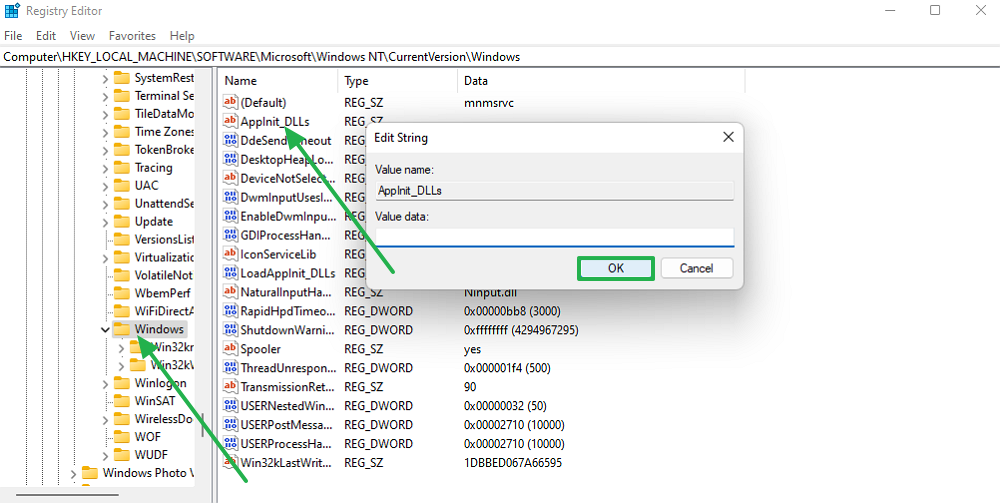Click the 1DBBED067A66595 data value

point(513,462)
